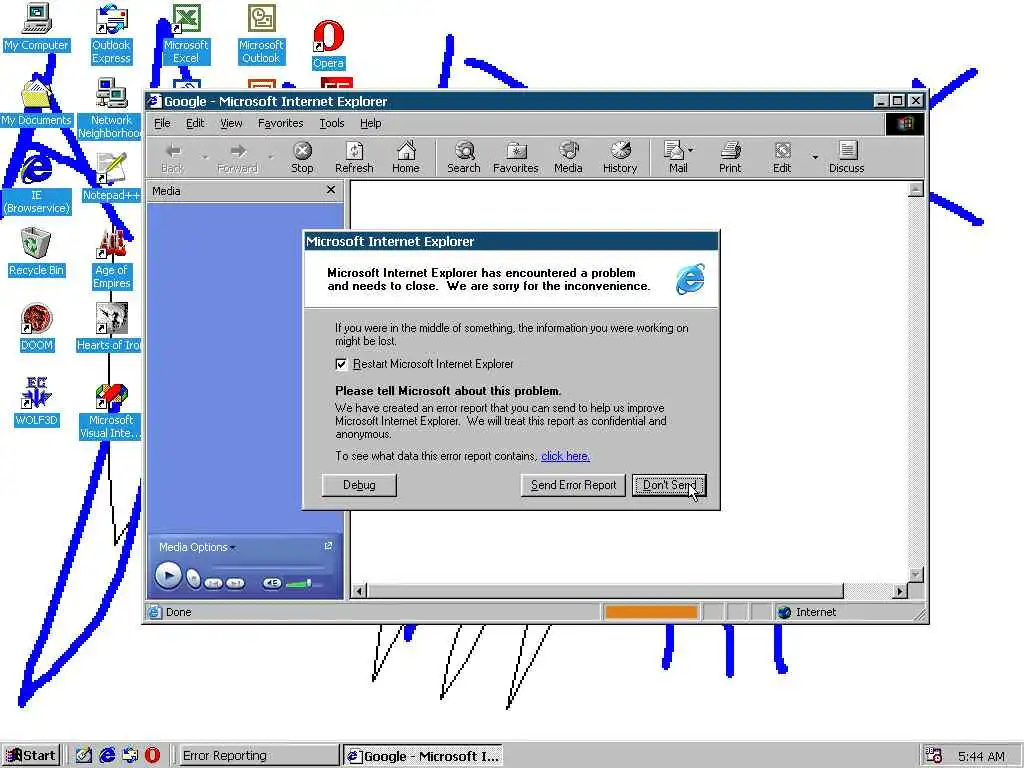Viewport: 1024px width, 768px height.
Task: Click the Refresh toolbar button
Action: tap(354, 157)
